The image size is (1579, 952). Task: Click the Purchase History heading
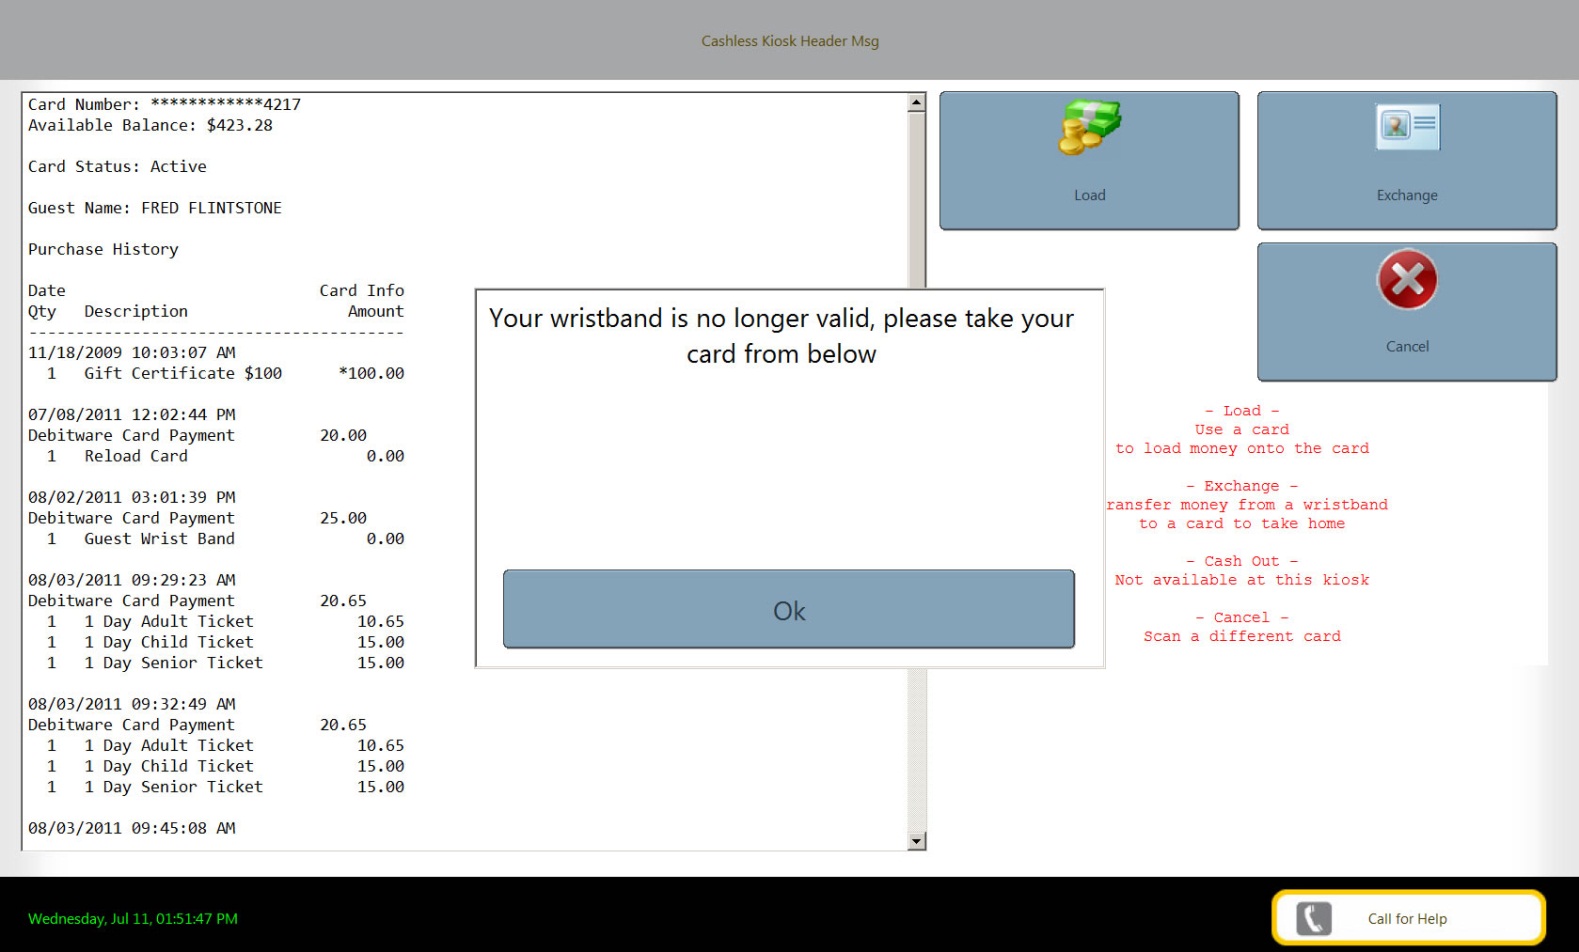tap(103, 249)
